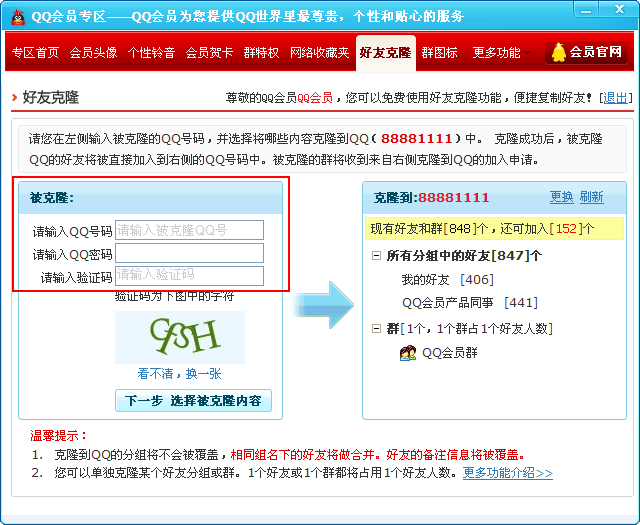
Task: Open the 更多功能介绍>> link
Action: click(x=508, y=473)
